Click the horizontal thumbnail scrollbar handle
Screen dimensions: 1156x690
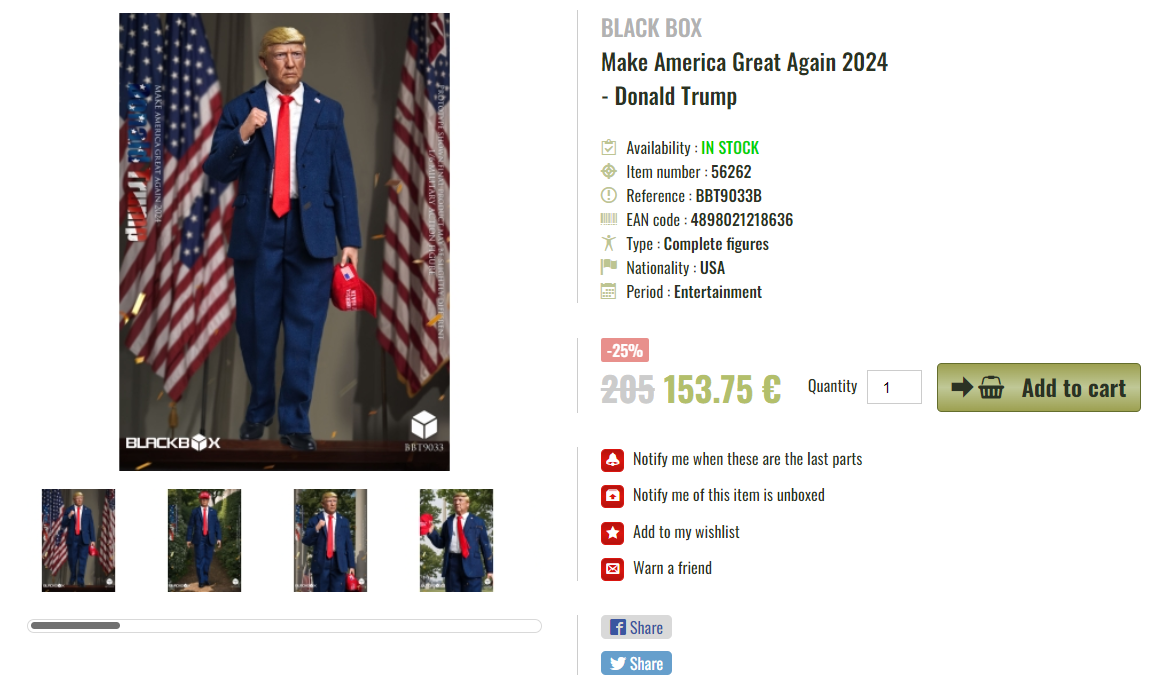point(75,626)
